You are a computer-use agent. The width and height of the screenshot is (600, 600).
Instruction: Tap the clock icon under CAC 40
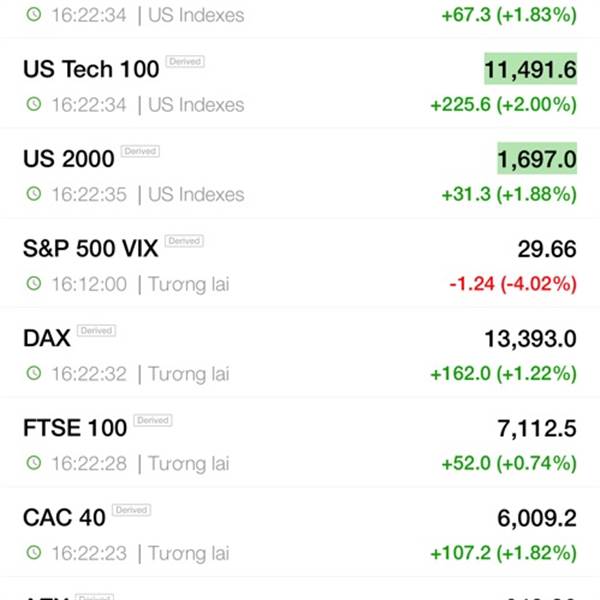(x=34, y=553)
